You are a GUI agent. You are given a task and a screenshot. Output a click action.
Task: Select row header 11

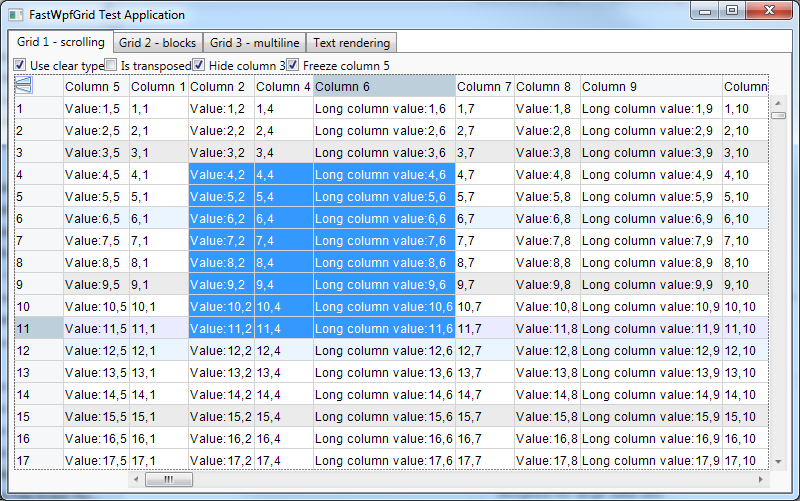click(x=38, y=328)
